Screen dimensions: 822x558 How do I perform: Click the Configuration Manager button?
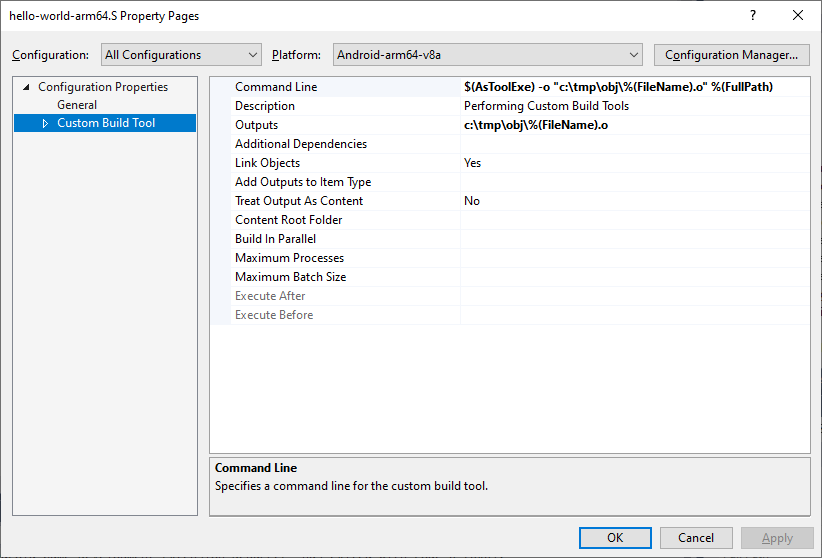731,55
